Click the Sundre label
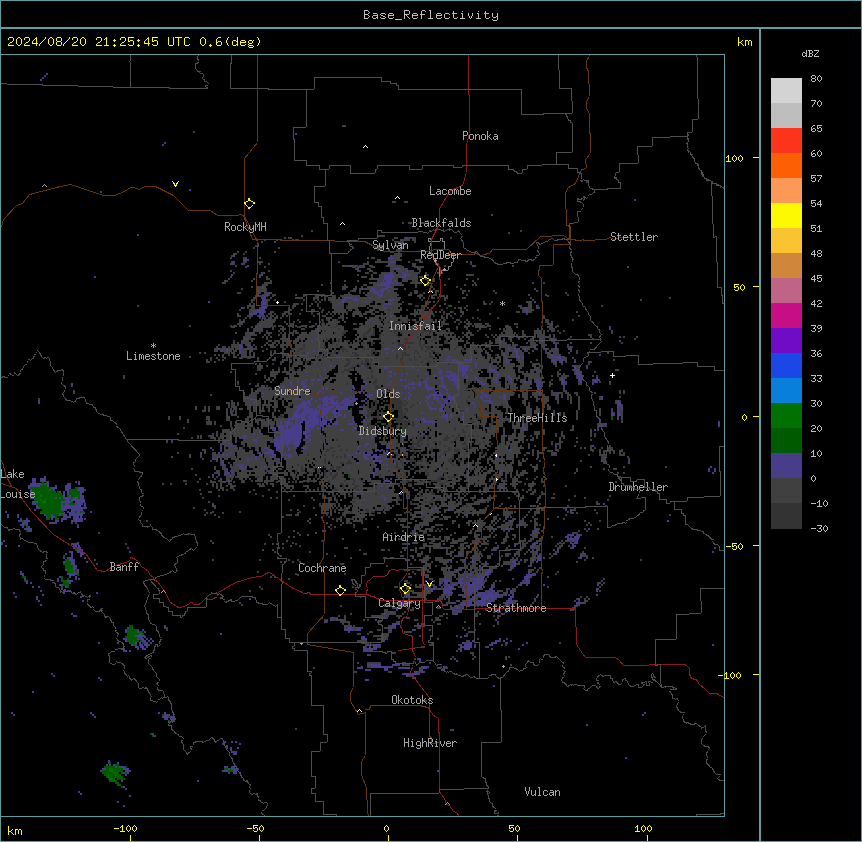 click(292, 391)
